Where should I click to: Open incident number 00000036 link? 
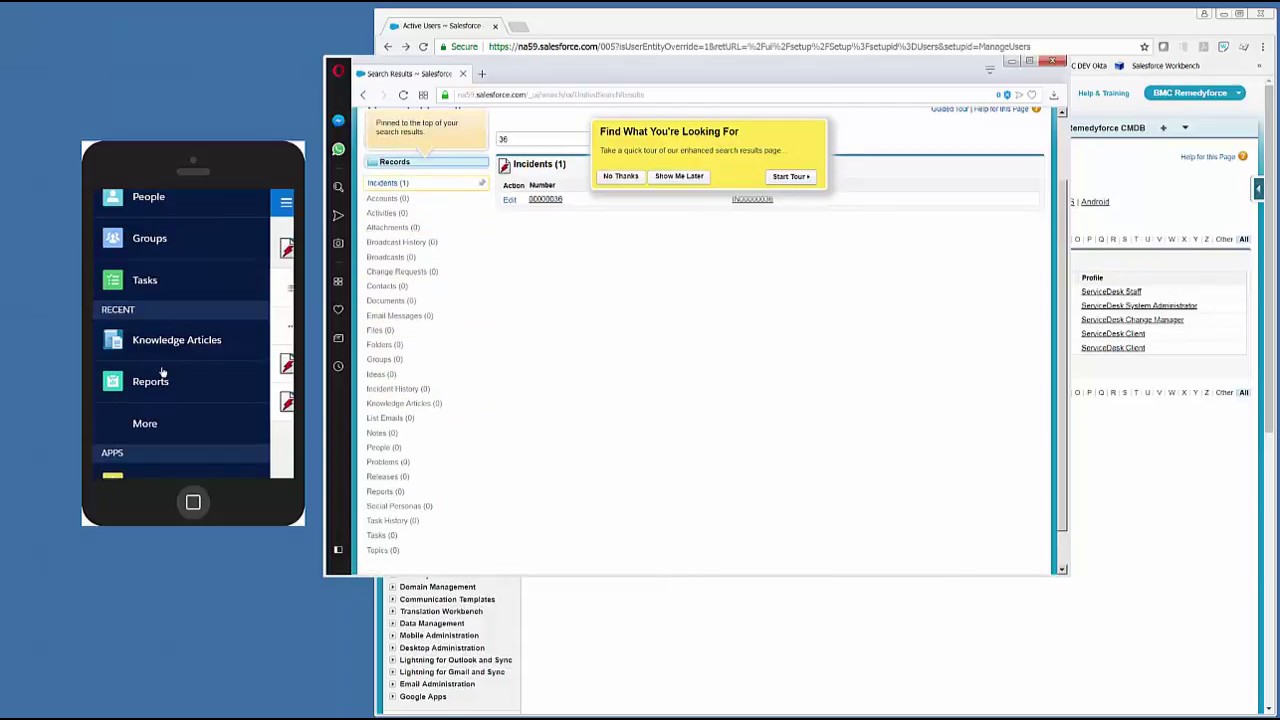pyautogui.click(x=545, y=199)
